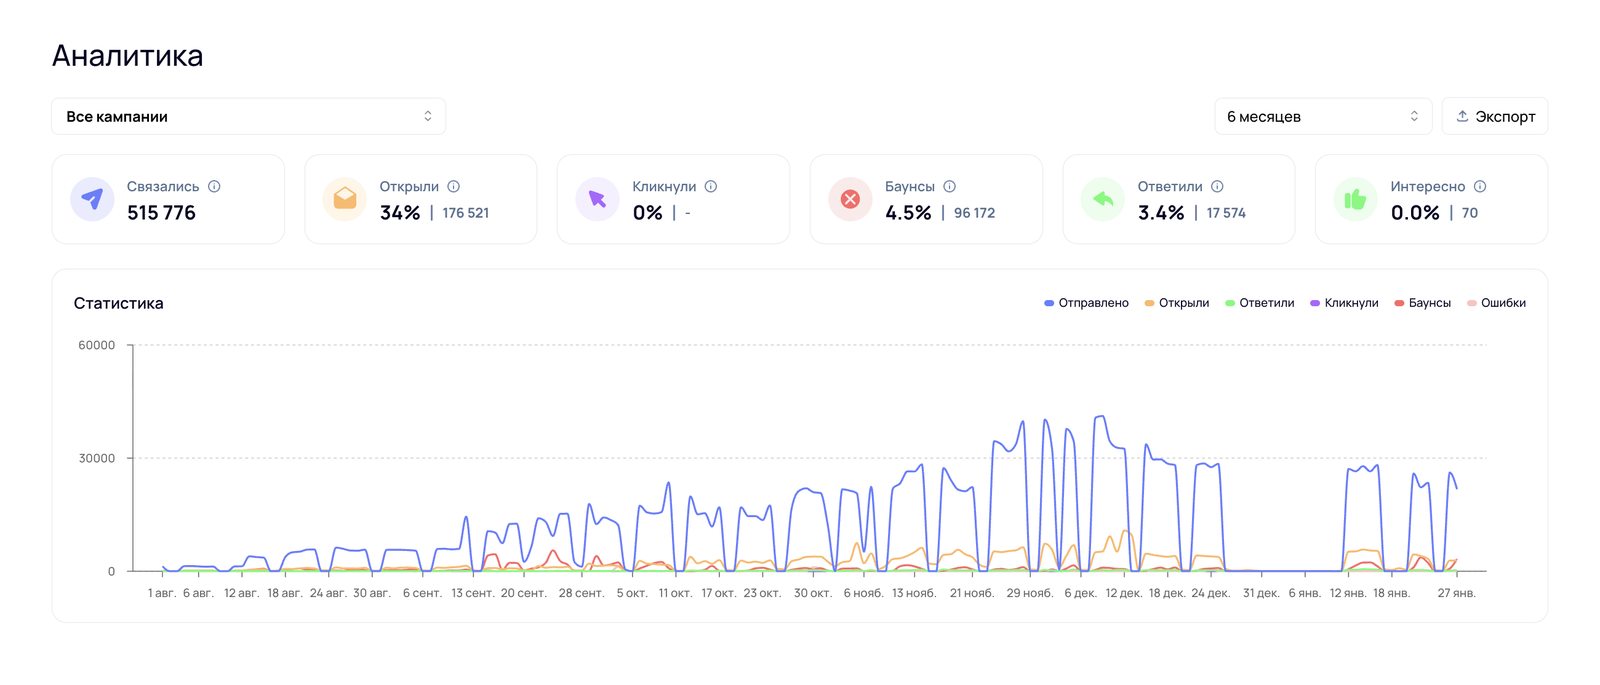Click the 5 окт. x-axis label

(632, 593)
